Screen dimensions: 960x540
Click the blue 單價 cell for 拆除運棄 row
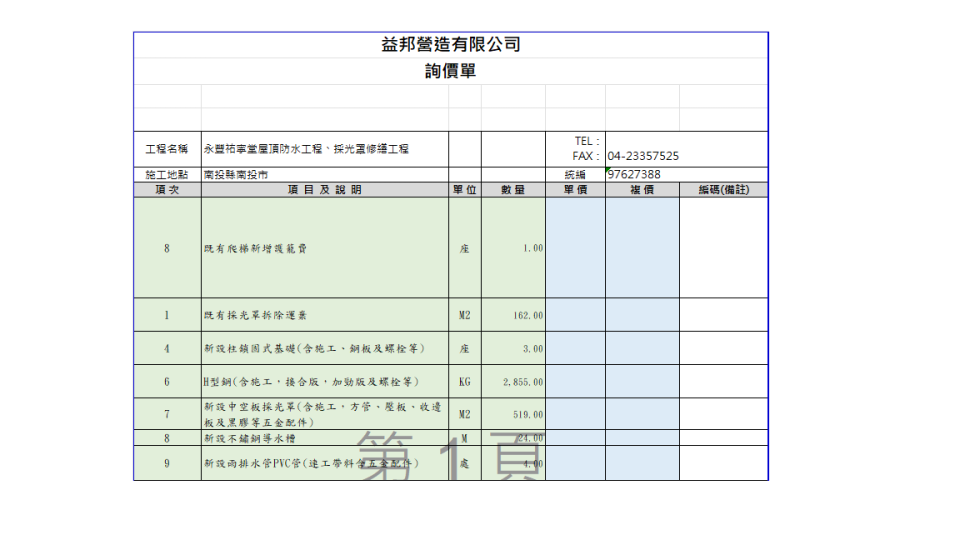576,315
